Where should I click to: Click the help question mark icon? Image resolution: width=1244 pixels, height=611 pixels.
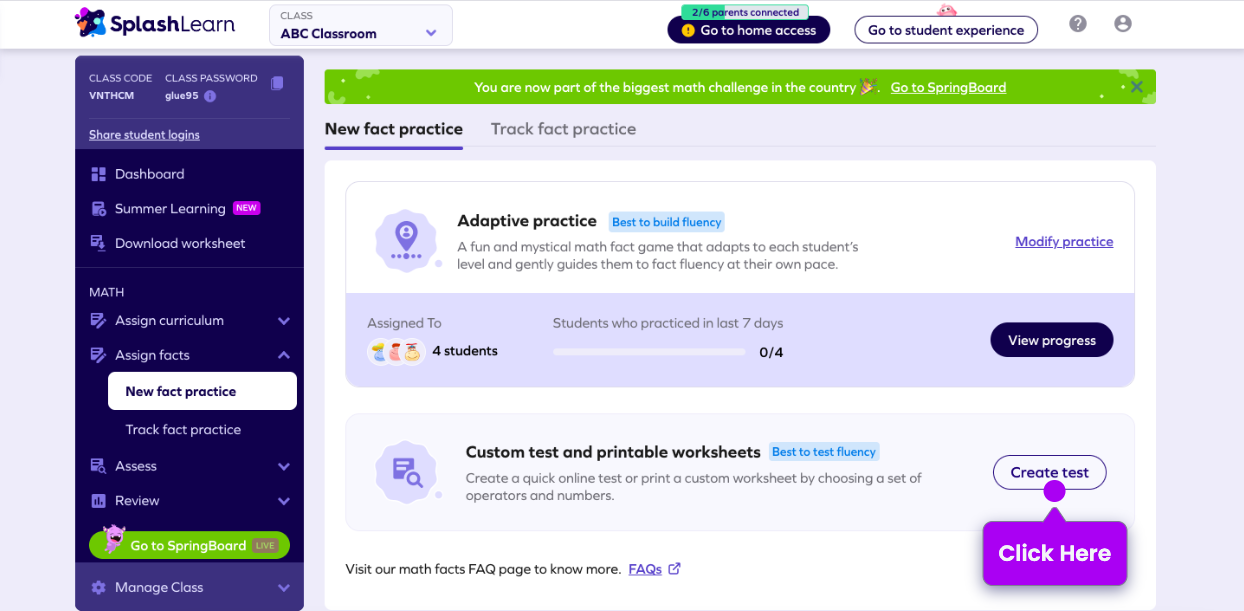pyautogui.click(x=1077, y=24)
